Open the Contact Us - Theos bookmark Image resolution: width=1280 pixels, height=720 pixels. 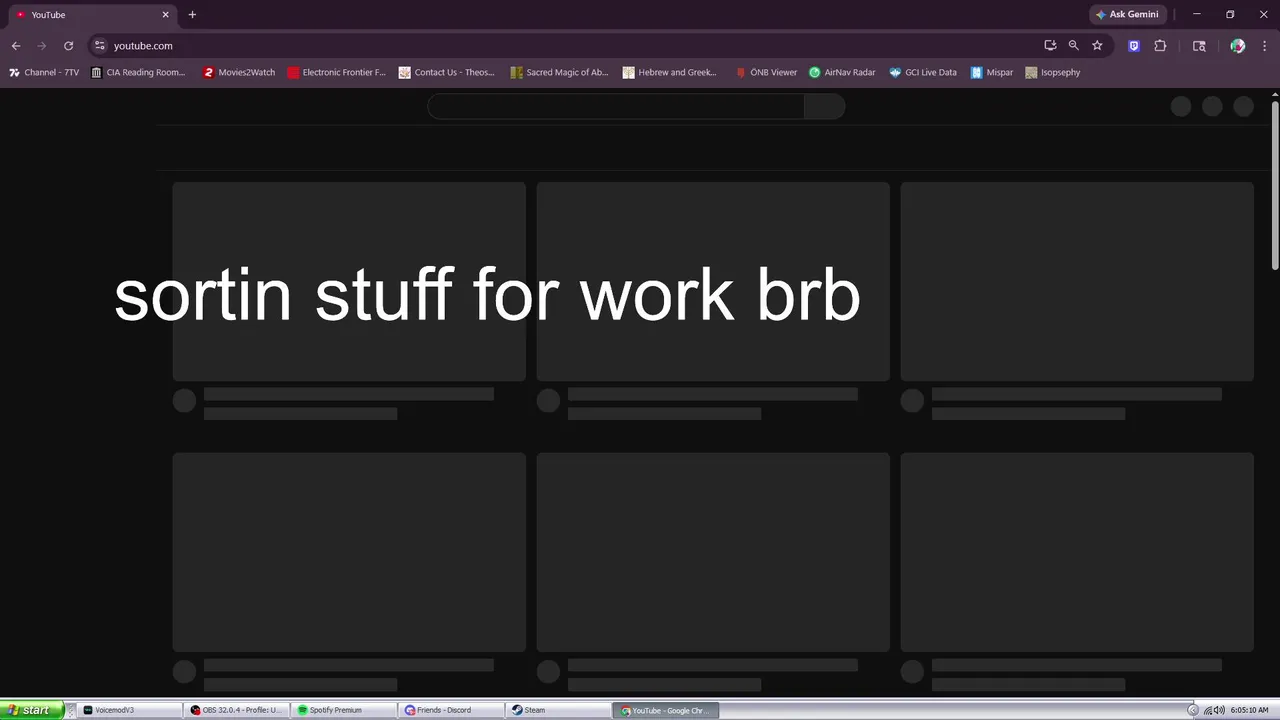[x=447, y=73]
